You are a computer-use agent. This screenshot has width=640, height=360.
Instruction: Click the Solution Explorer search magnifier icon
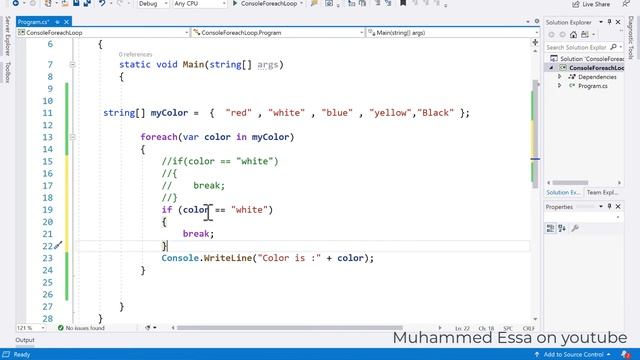click(x=613, y=47)
